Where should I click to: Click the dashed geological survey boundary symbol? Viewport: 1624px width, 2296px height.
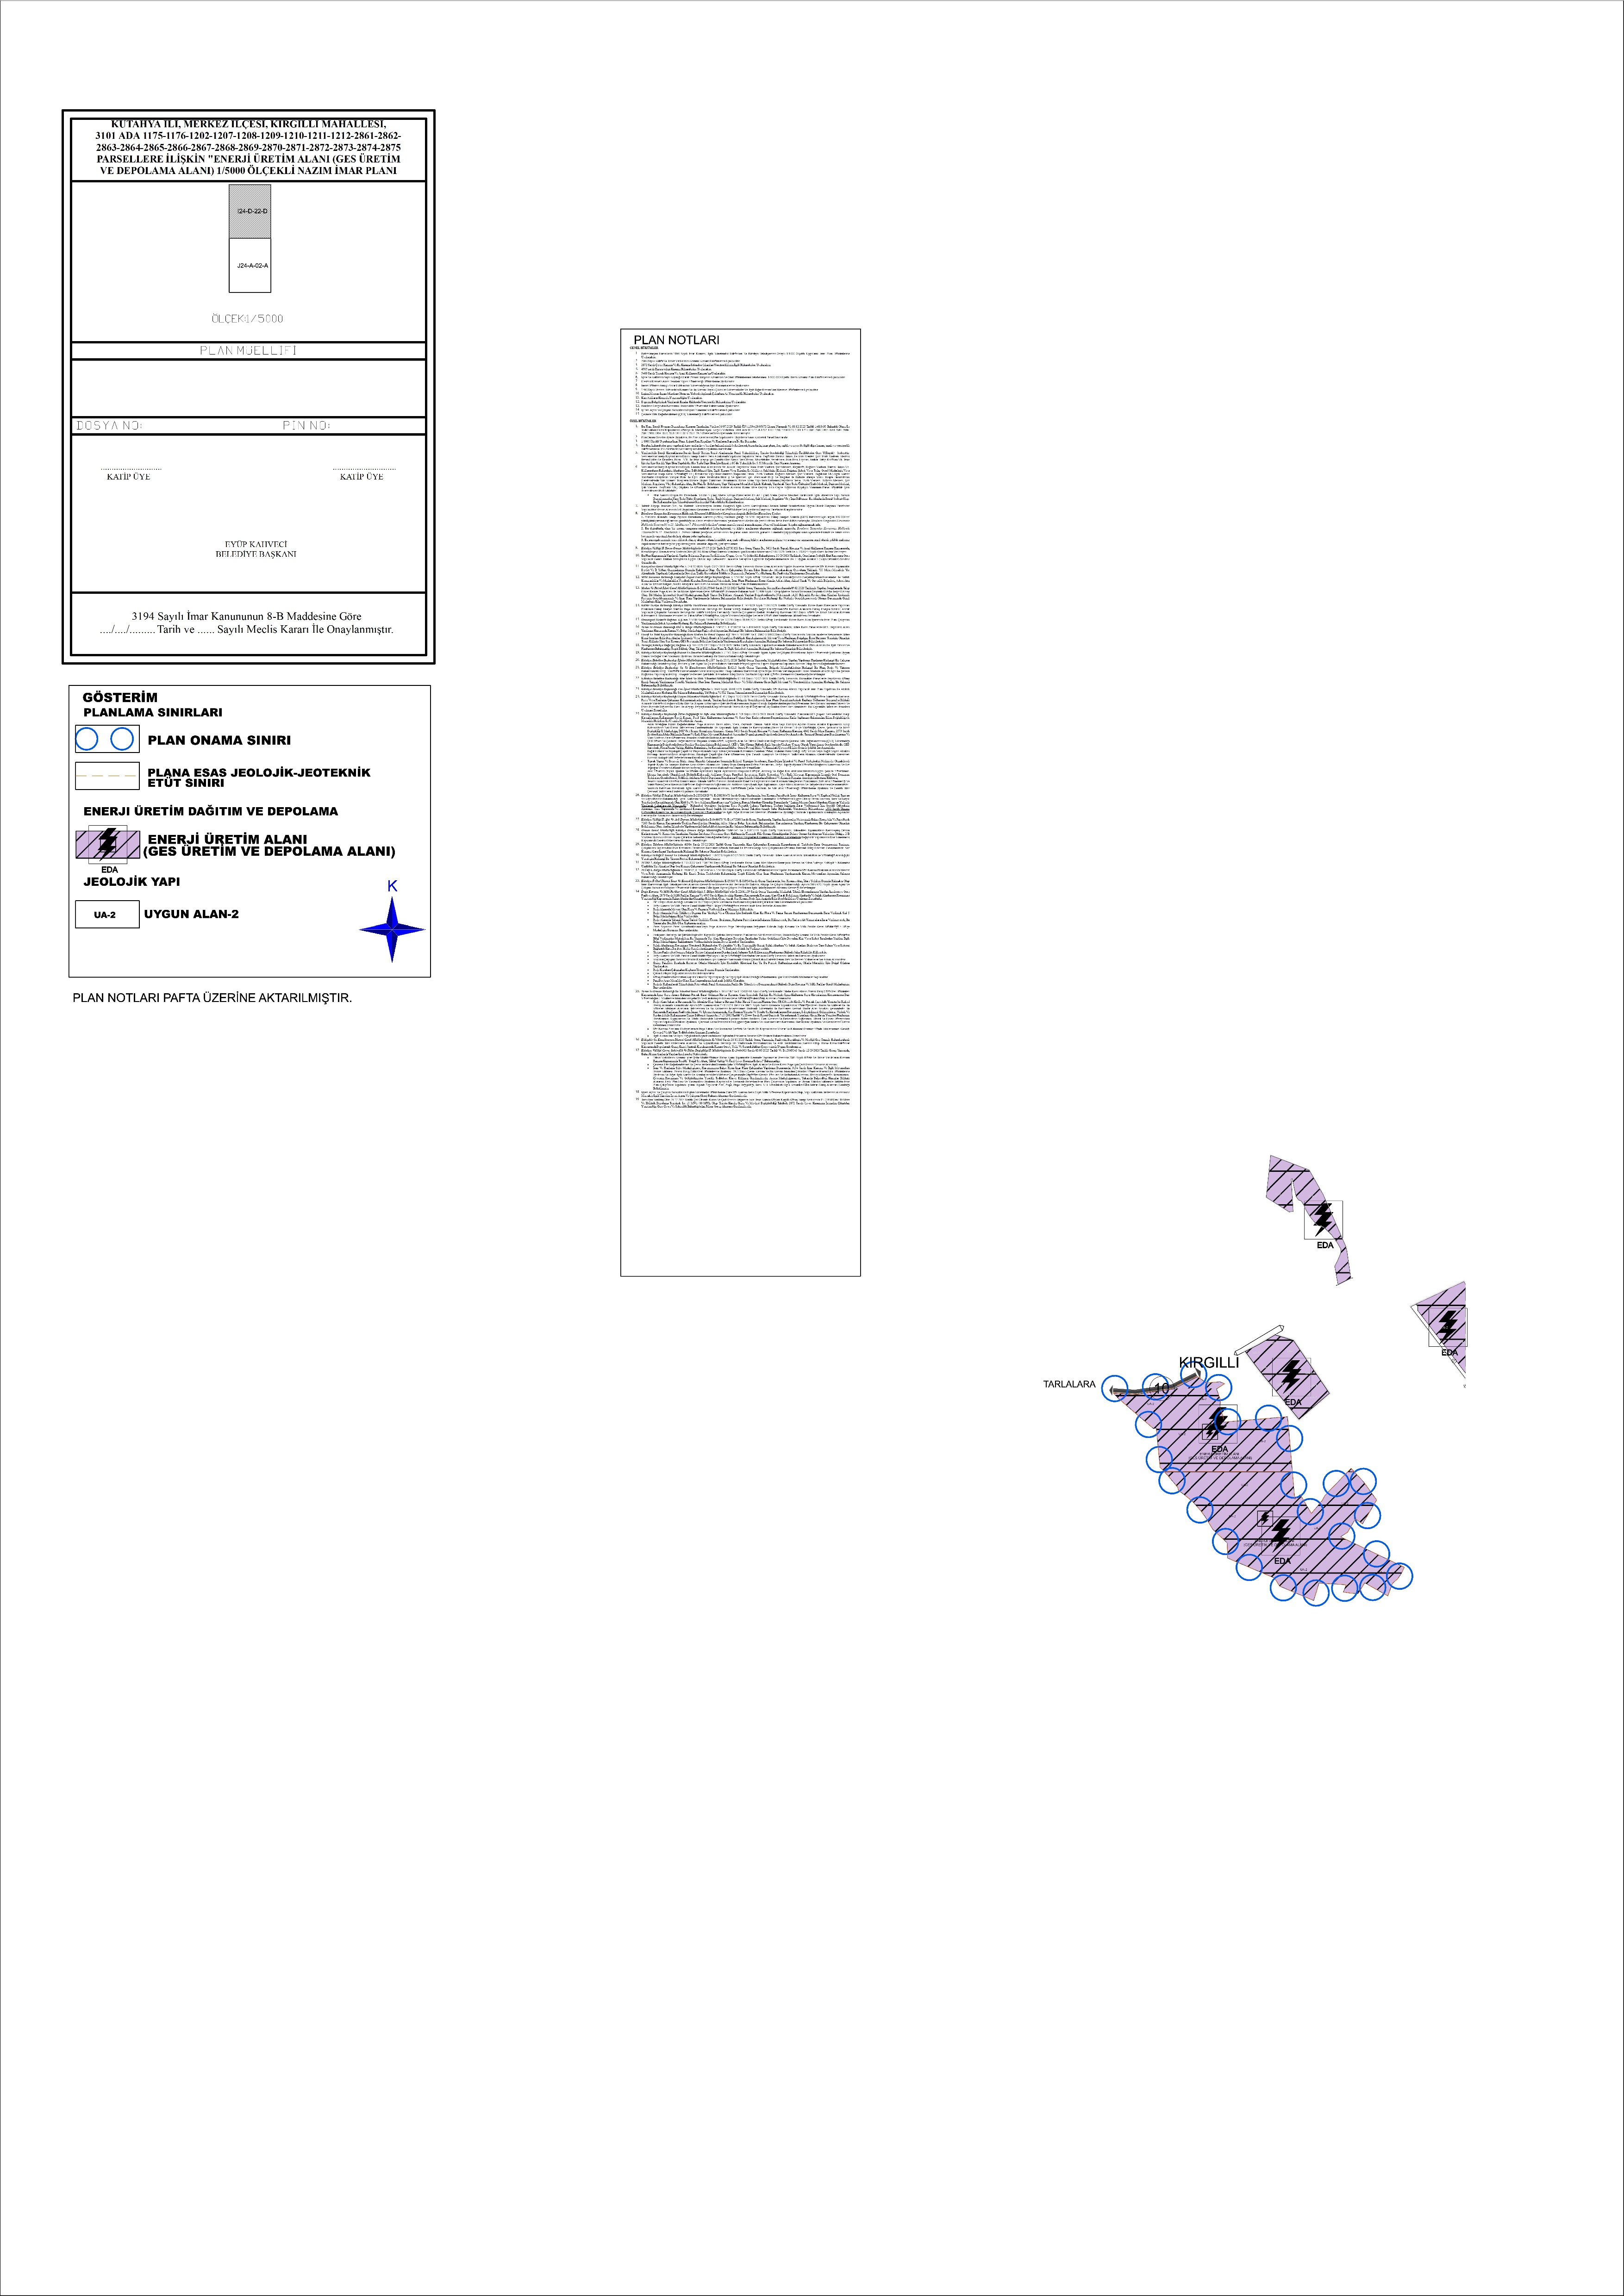tap(106, 776)
